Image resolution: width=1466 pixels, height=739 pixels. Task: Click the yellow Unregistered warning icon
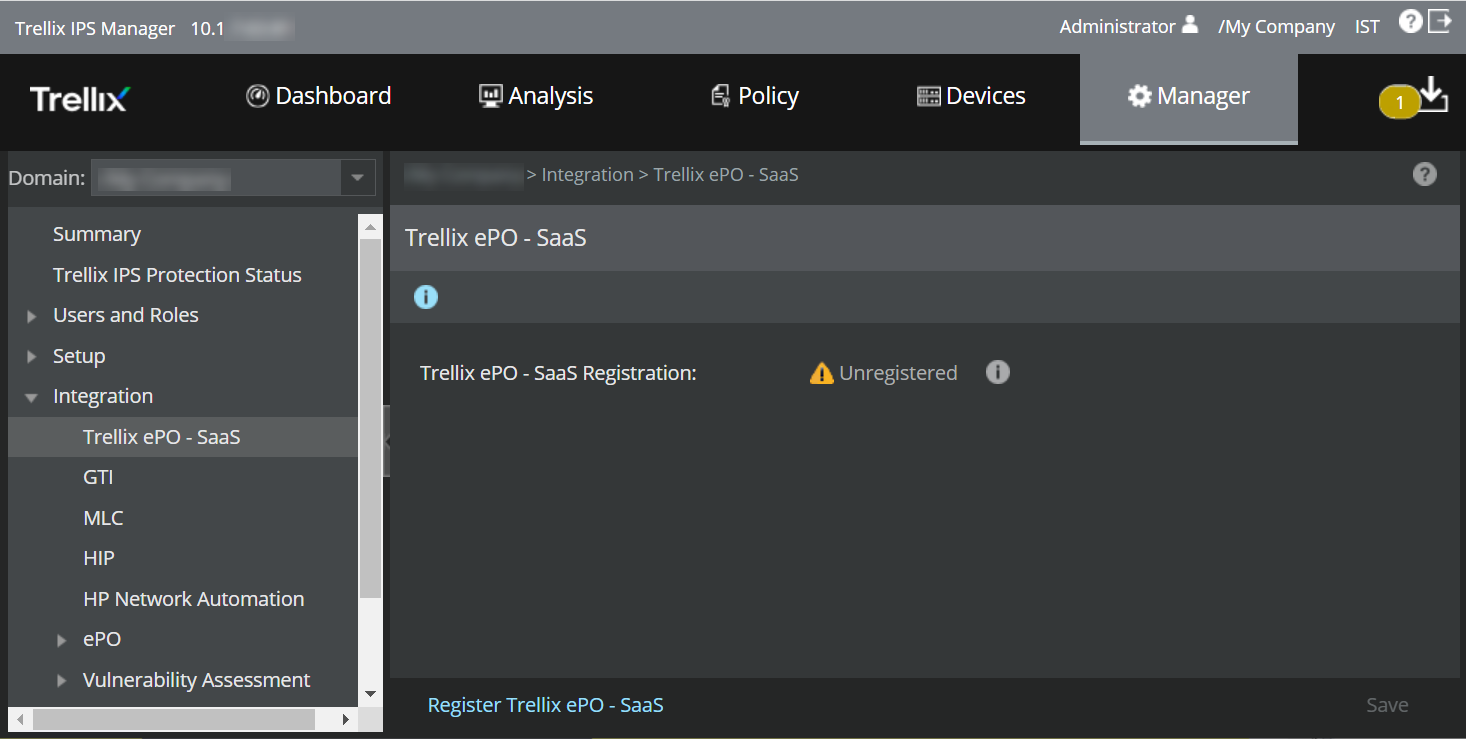pyautogui.click(x=821, y=373)
